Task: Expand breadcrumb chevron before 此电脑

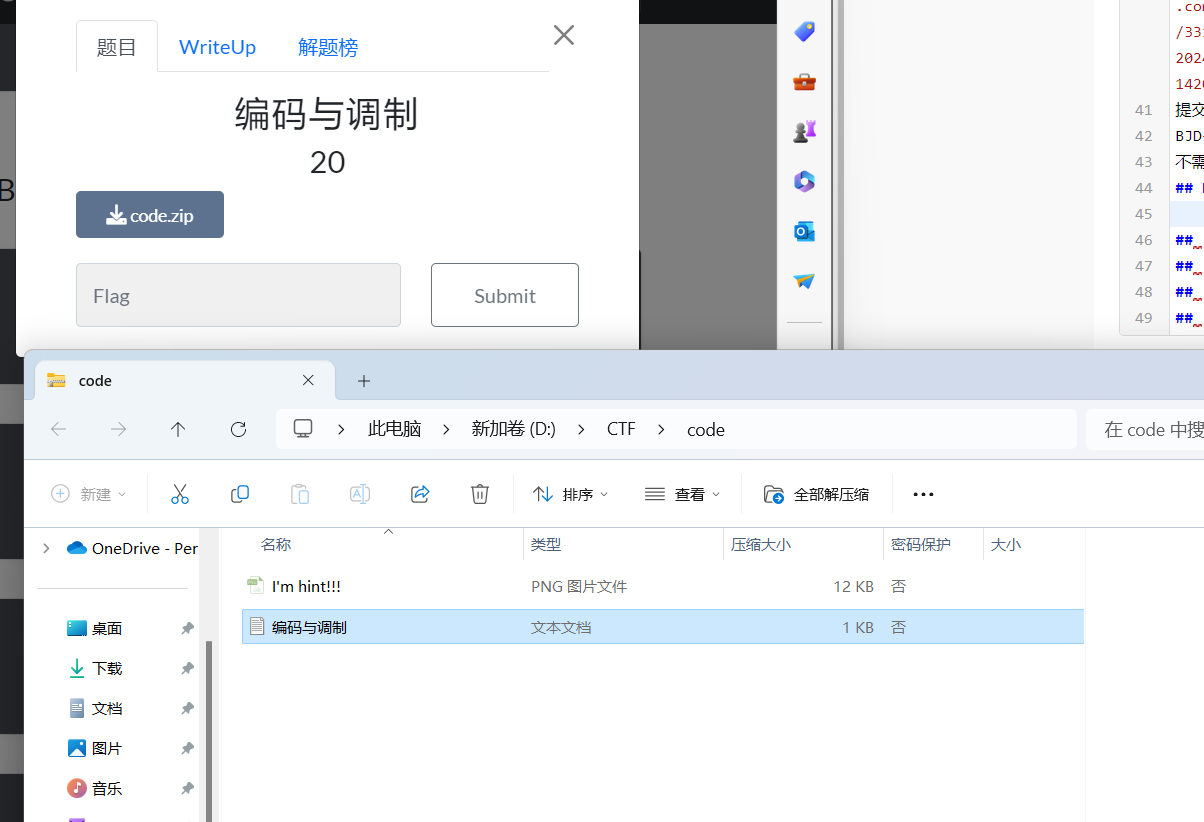Action: tap(341, 429)
